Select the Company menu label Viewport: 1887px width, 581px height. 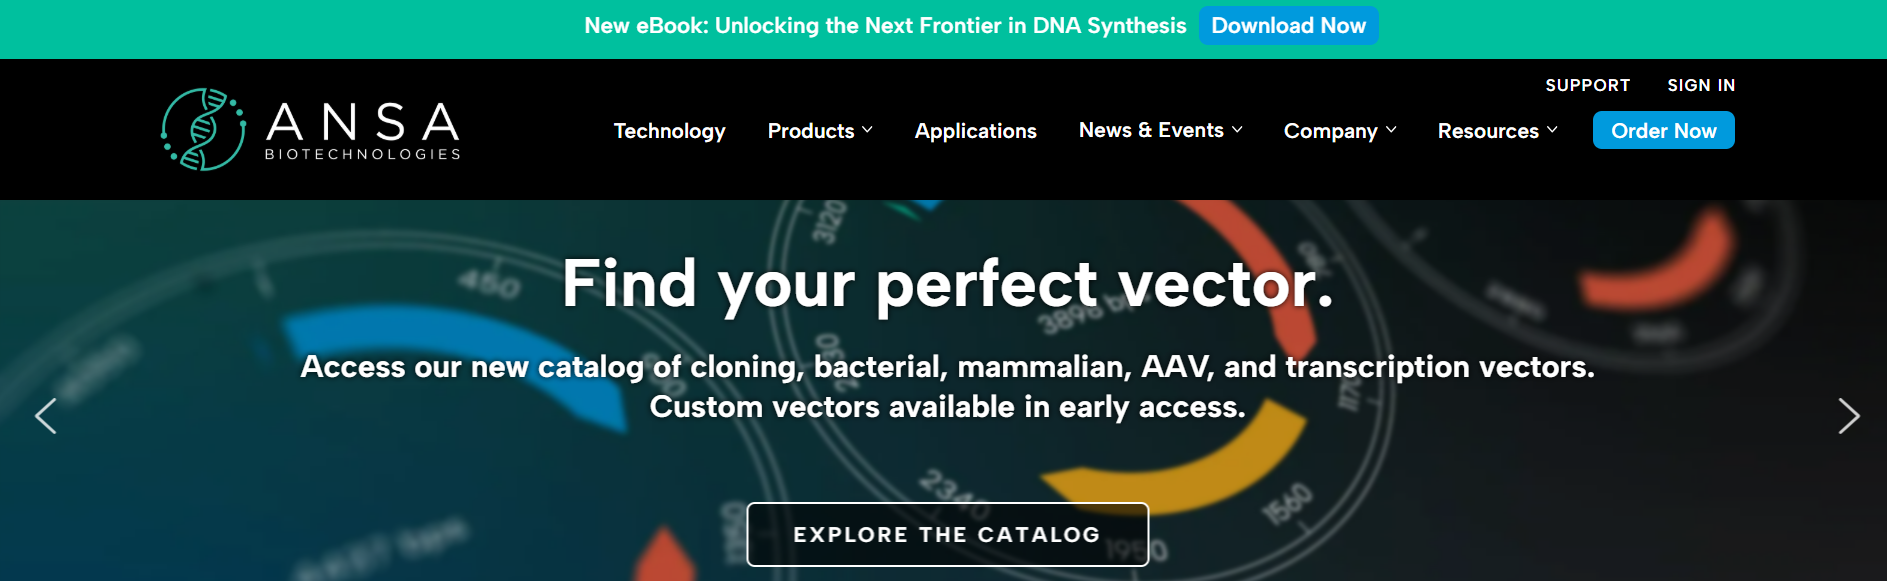pyautogui.click(x=1330, y=131)
